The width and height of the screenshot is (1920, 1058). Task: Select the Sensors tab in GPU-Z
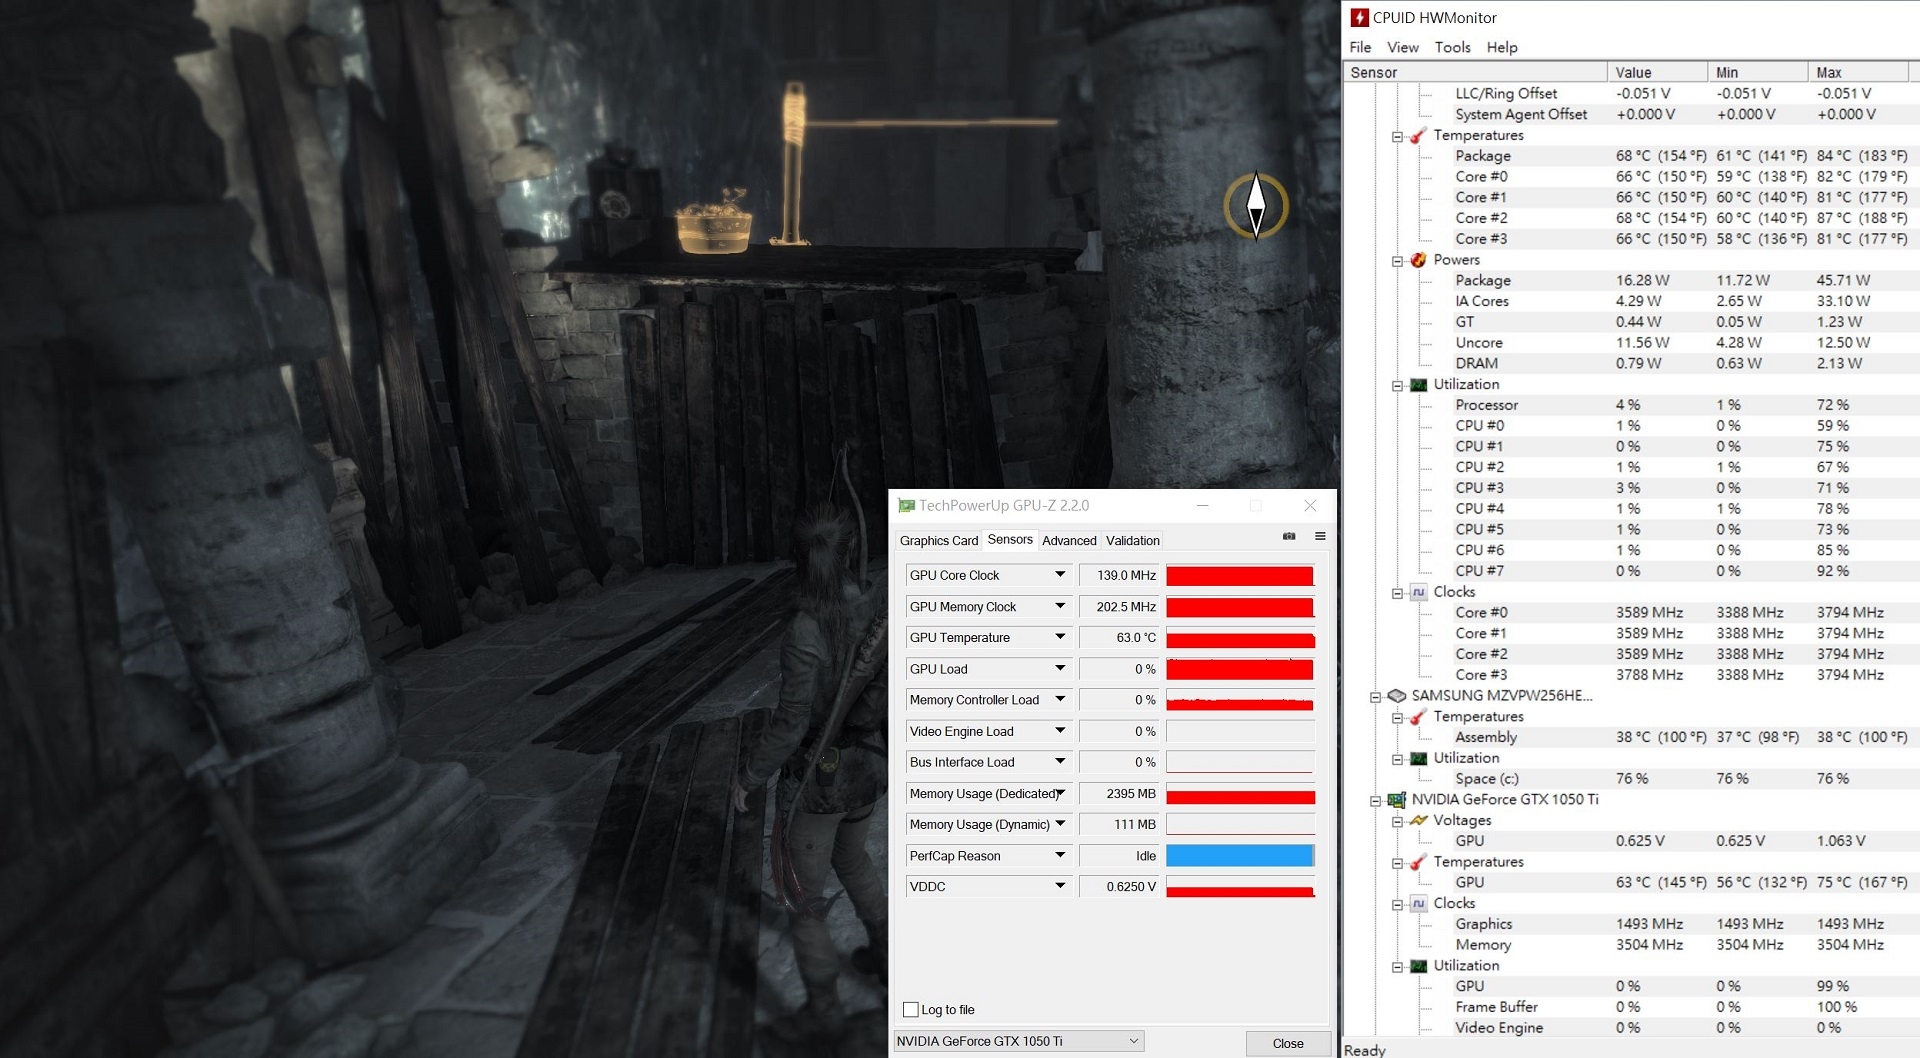tap(1010, 539)
